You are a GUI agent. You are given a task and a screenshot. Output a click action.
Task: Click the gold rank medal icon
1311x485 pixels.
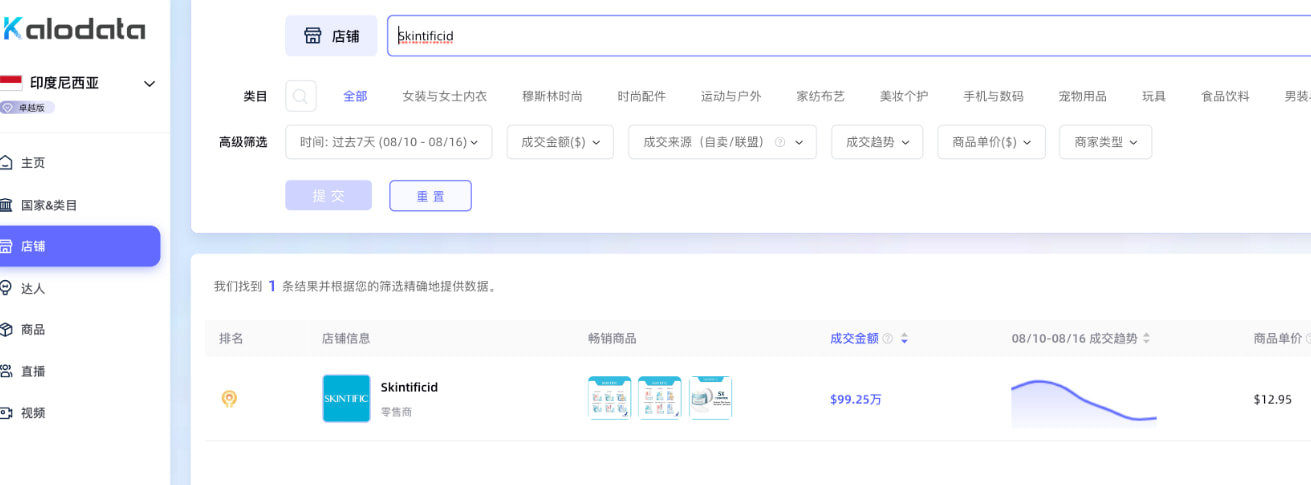[229, 399]
